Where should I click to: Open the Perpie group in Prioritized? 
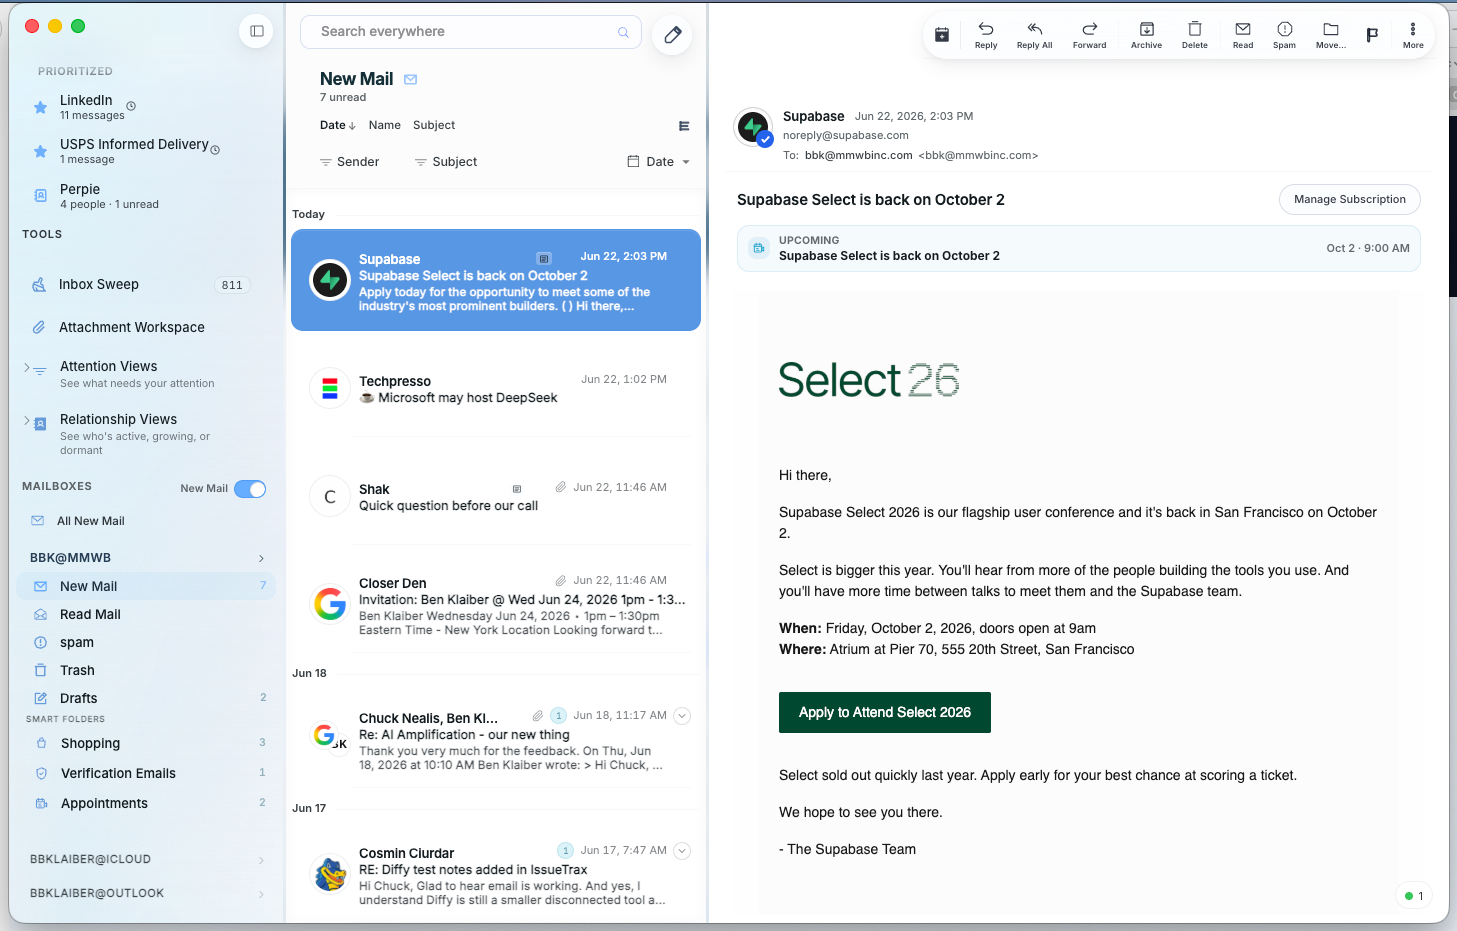point(147,196)
